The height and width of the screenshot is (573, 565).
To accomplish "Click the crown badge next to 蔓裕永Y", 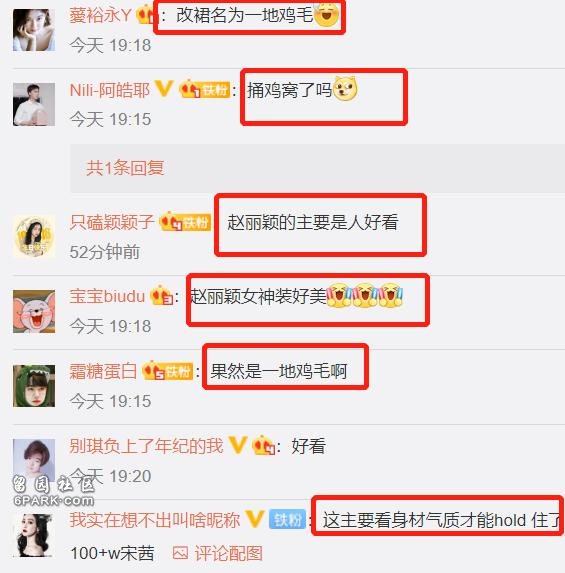I will tap(147, 15).
